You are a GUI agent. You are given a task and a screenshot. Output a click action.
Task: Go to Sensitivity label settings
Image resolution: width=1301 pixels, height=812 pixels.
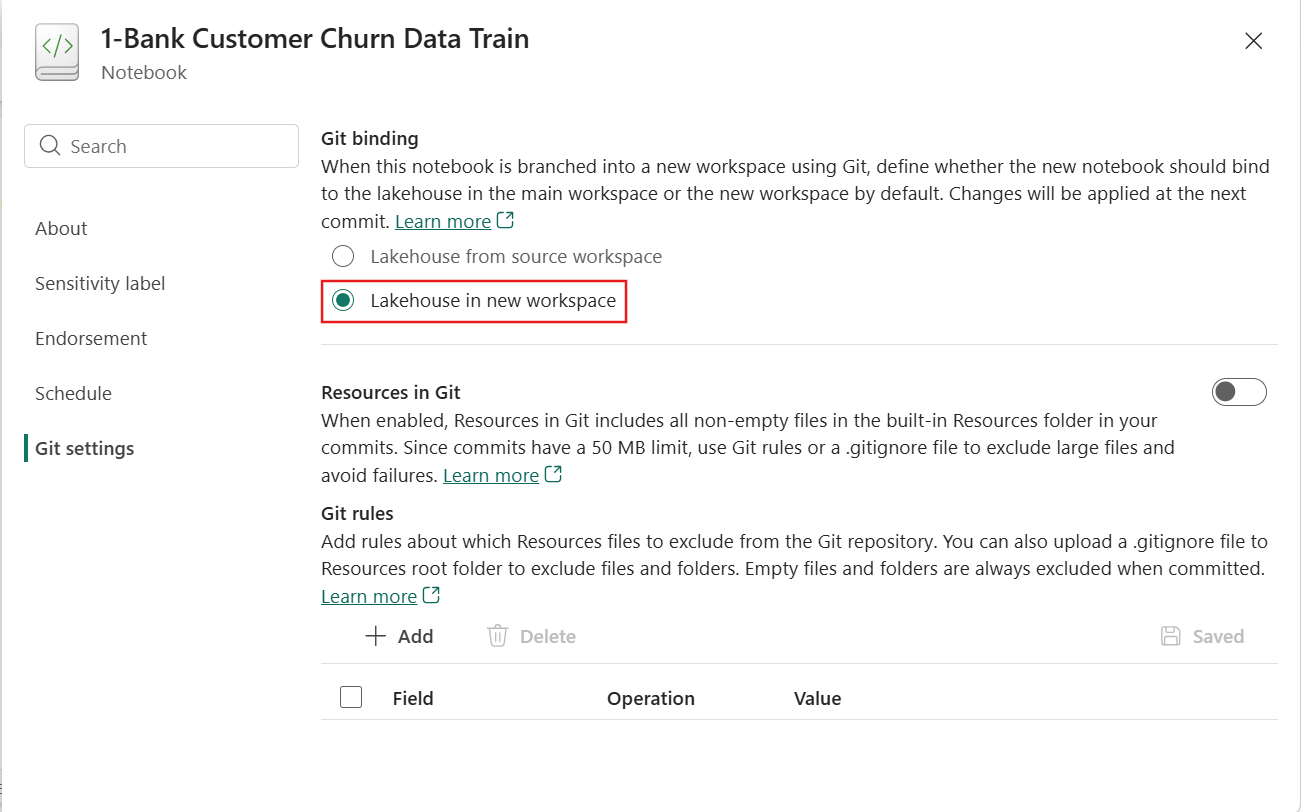click(100, 284)
